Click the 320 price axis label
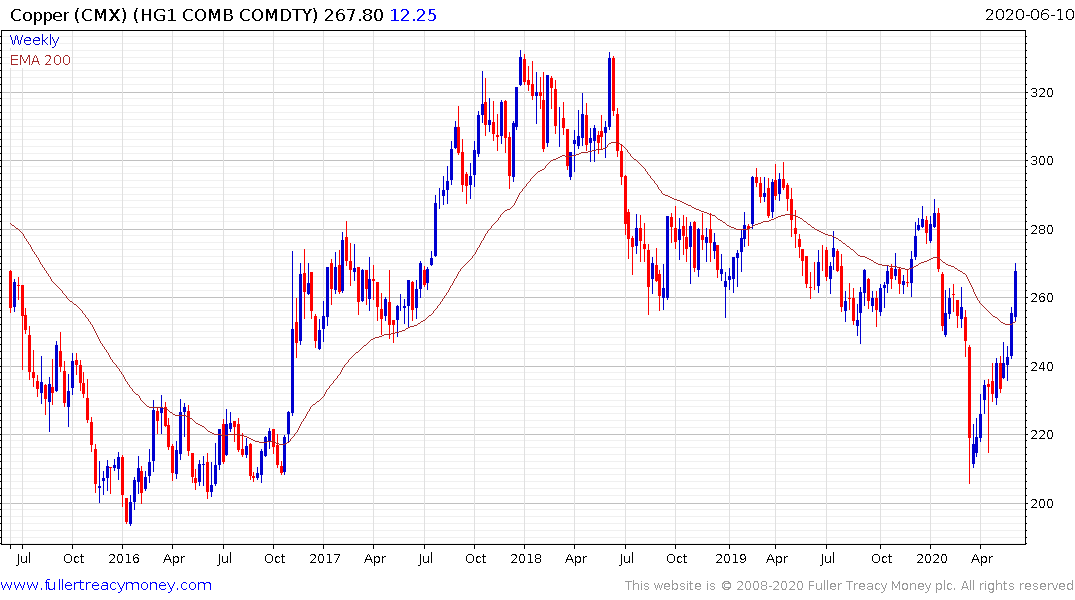The image size is (1075, 600). [x=1042, y=93]
